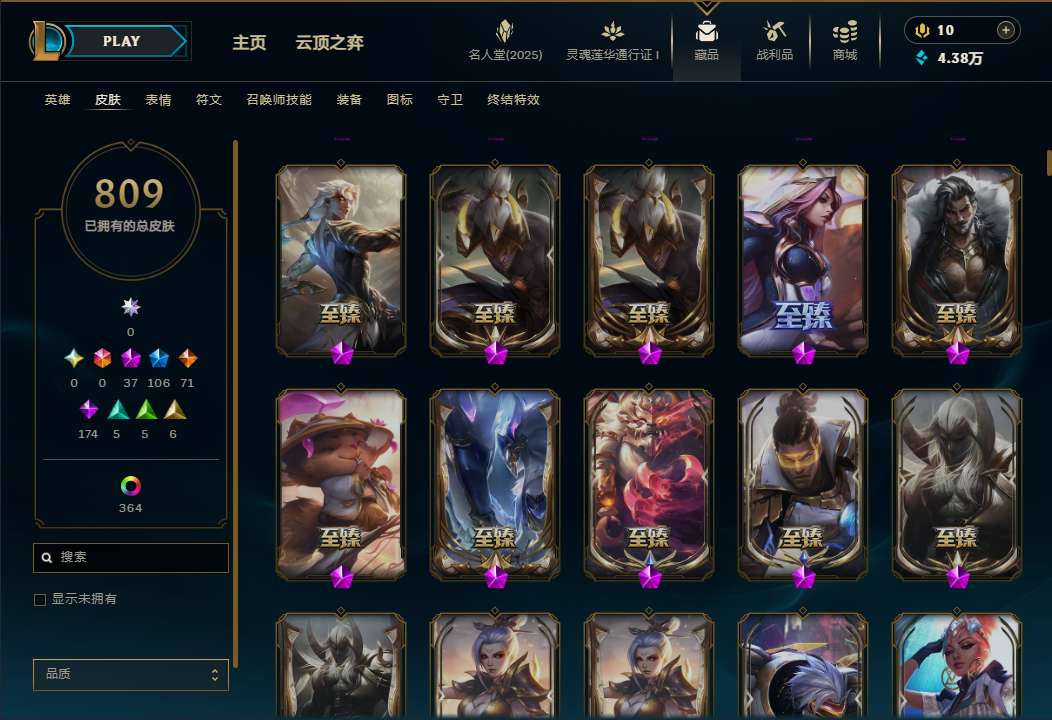
Task: Go to 云顶之弈 in top navigation
Action: point(329,43)
